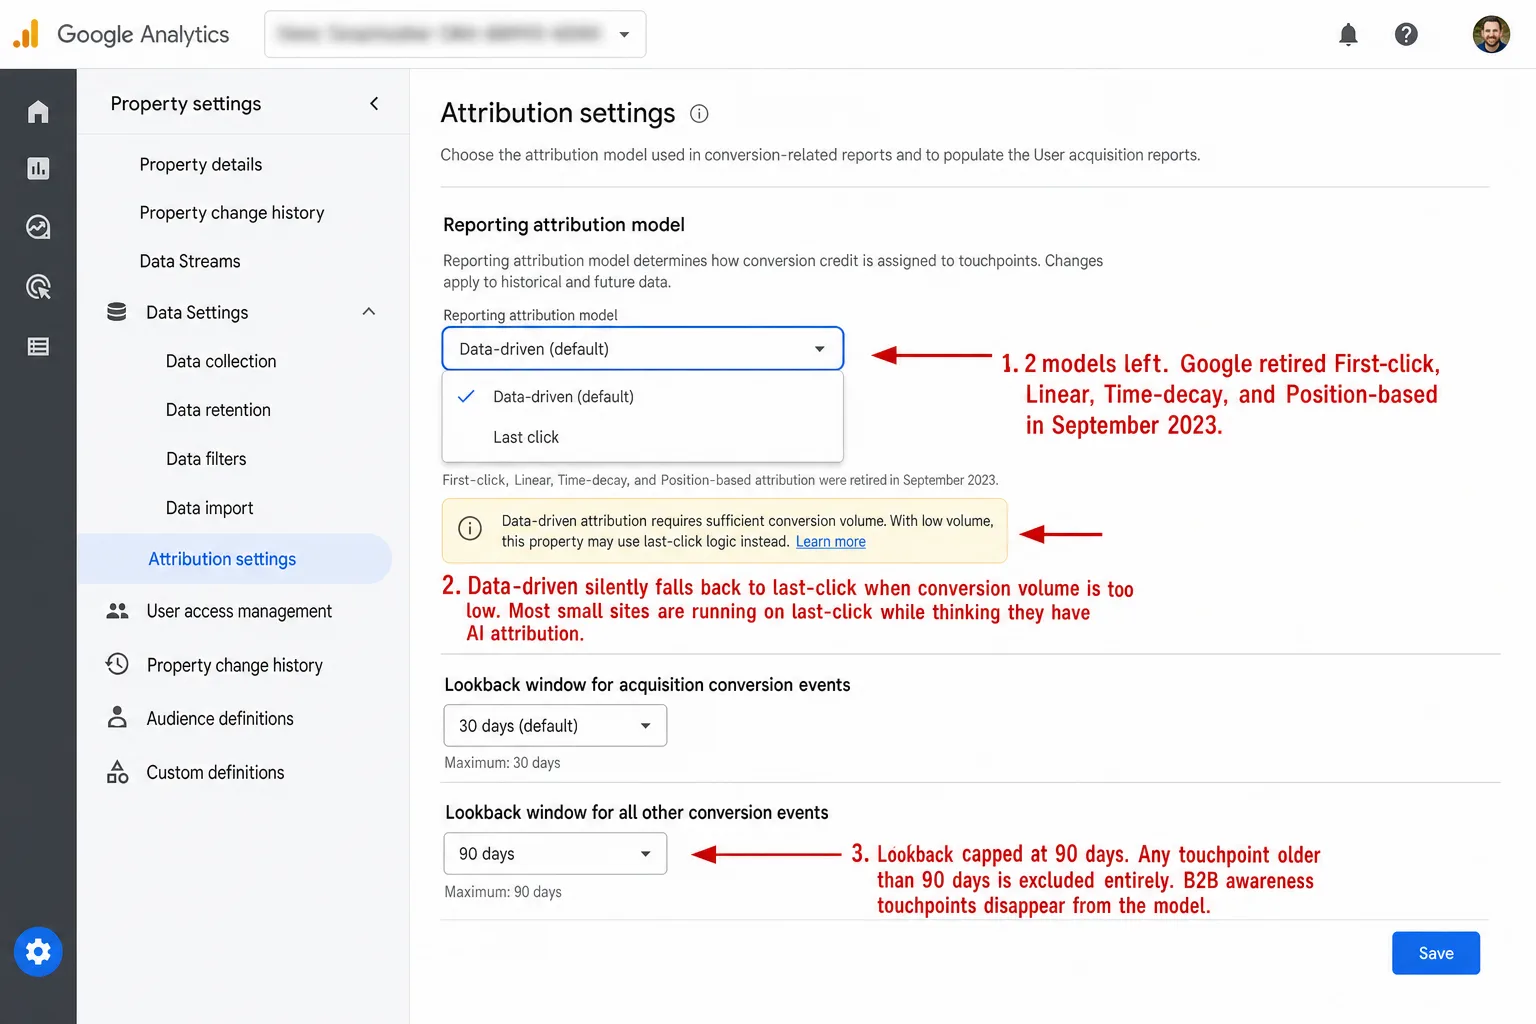Open the Reports bar-chart icon
Viewport: 1536px width, 1024px height.
(38, 168)
